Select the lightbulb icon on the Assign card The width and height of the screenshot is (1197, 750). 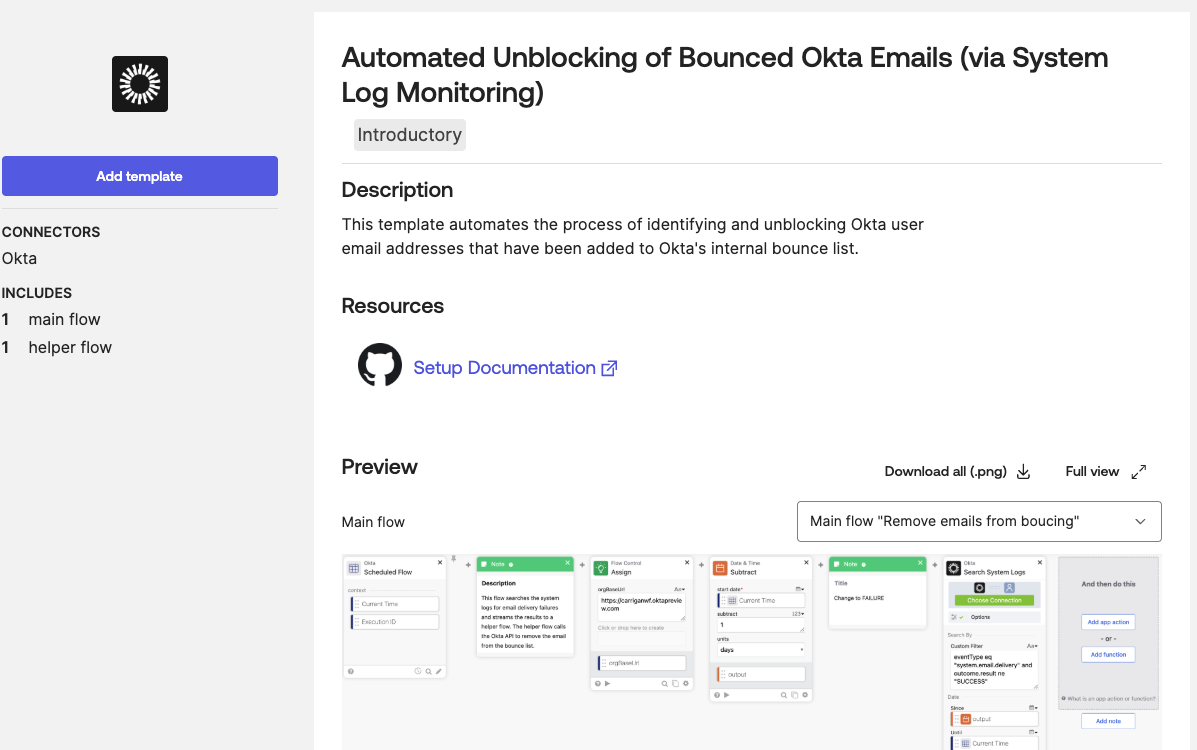[x=601, y=568]
